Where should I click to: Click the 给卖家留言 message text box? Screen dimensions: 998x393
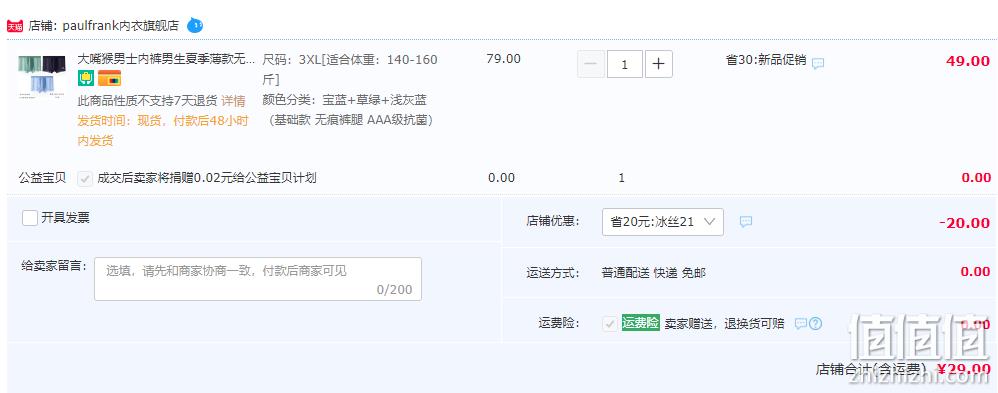click(x=258, y=279)
